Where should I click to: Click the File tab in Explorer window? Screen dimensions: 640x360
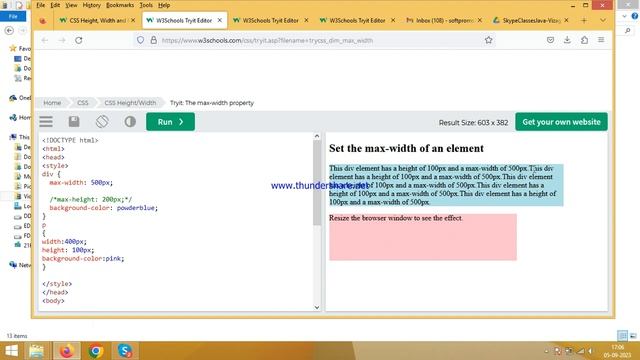13,16
